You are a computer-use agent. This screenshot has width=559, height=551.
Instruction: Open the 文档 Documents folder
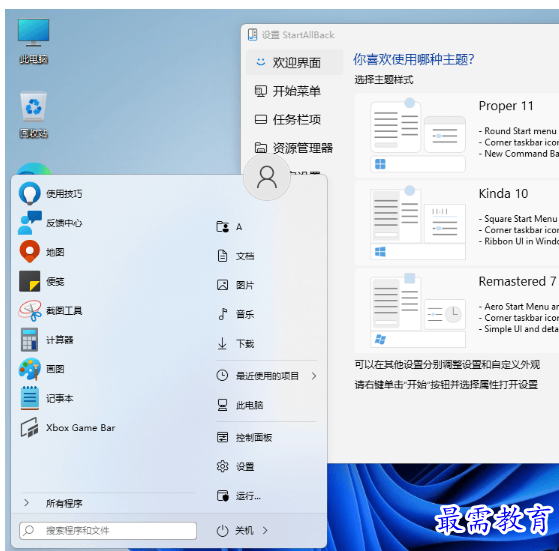(x=236, y=256)
